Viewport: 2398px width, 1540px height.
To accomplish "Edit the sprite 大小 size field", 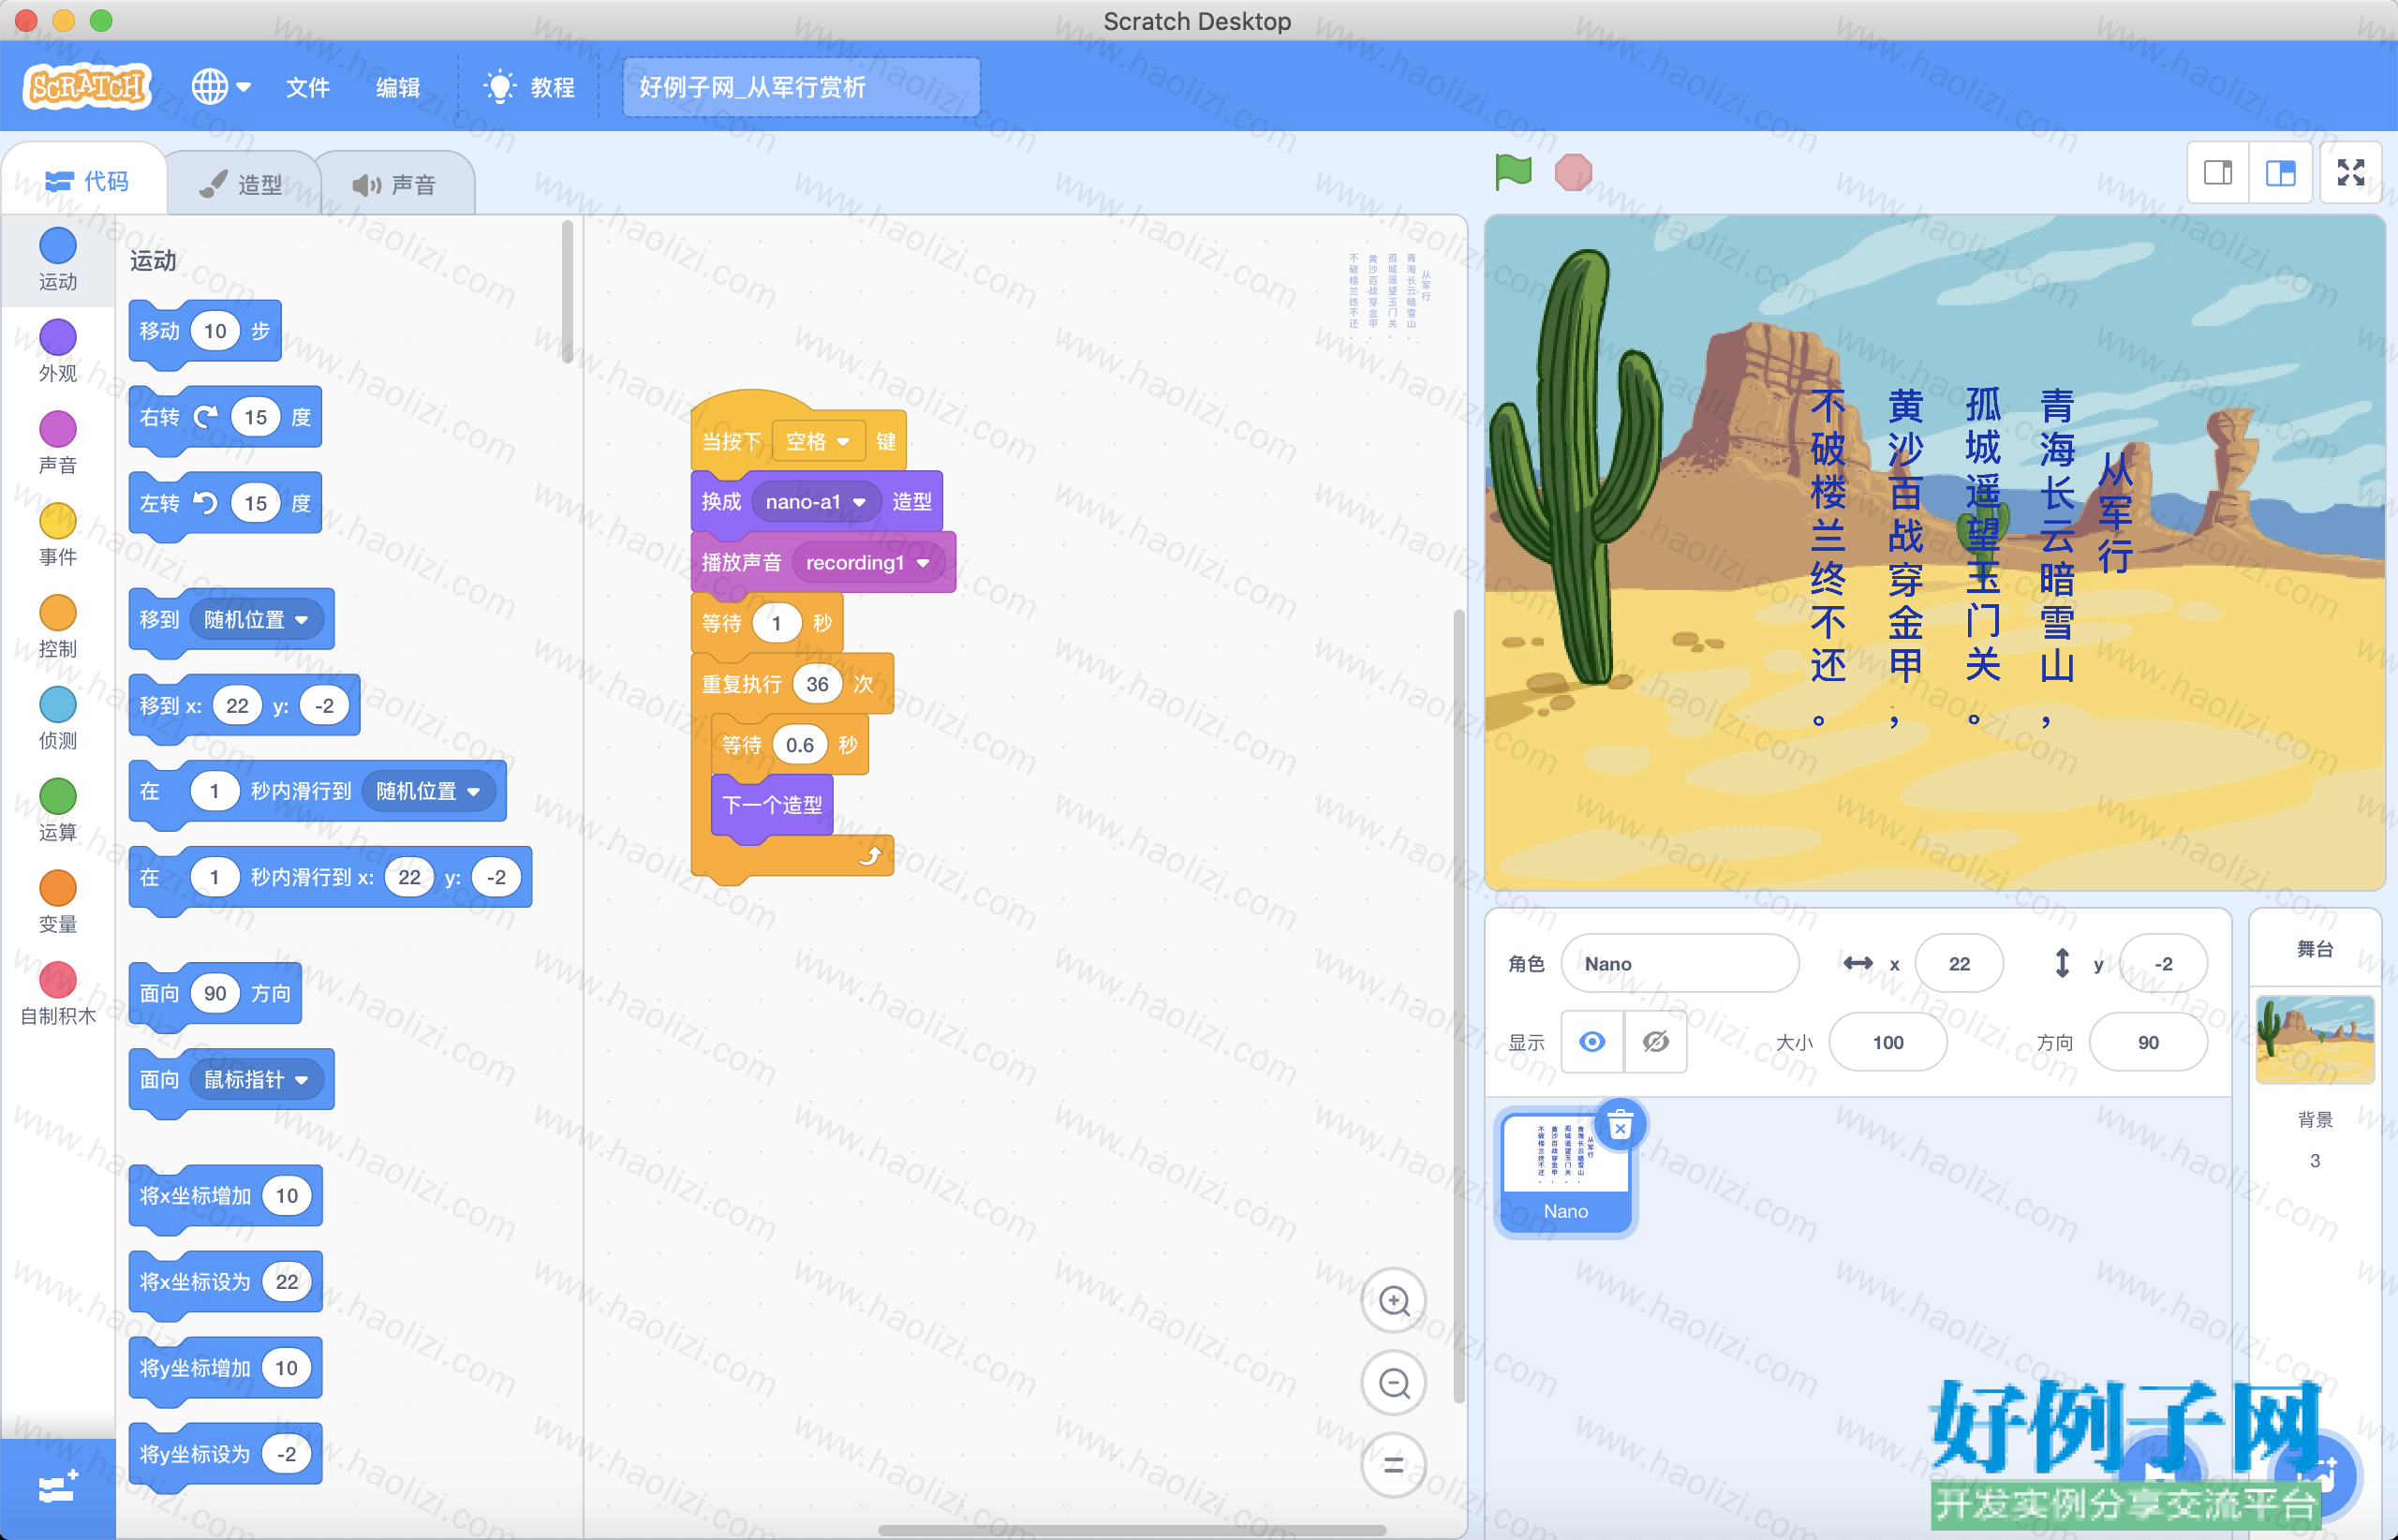I will [x=1887, y=1042].
